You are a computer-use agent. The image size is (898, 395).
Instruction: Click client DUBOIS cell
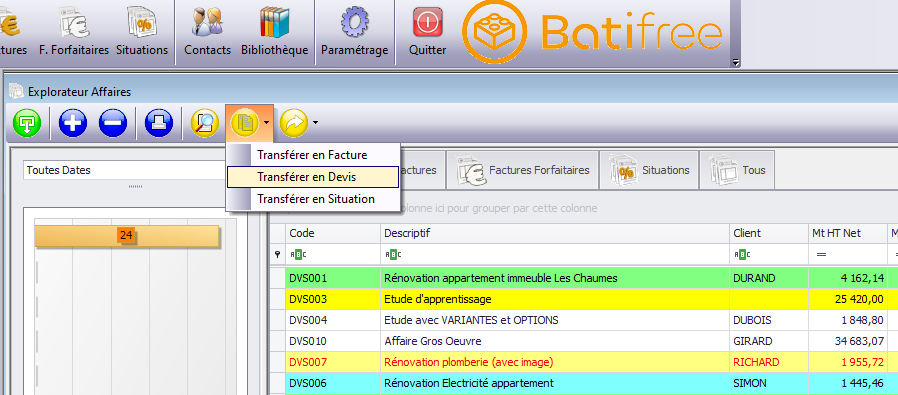point(769,320)
